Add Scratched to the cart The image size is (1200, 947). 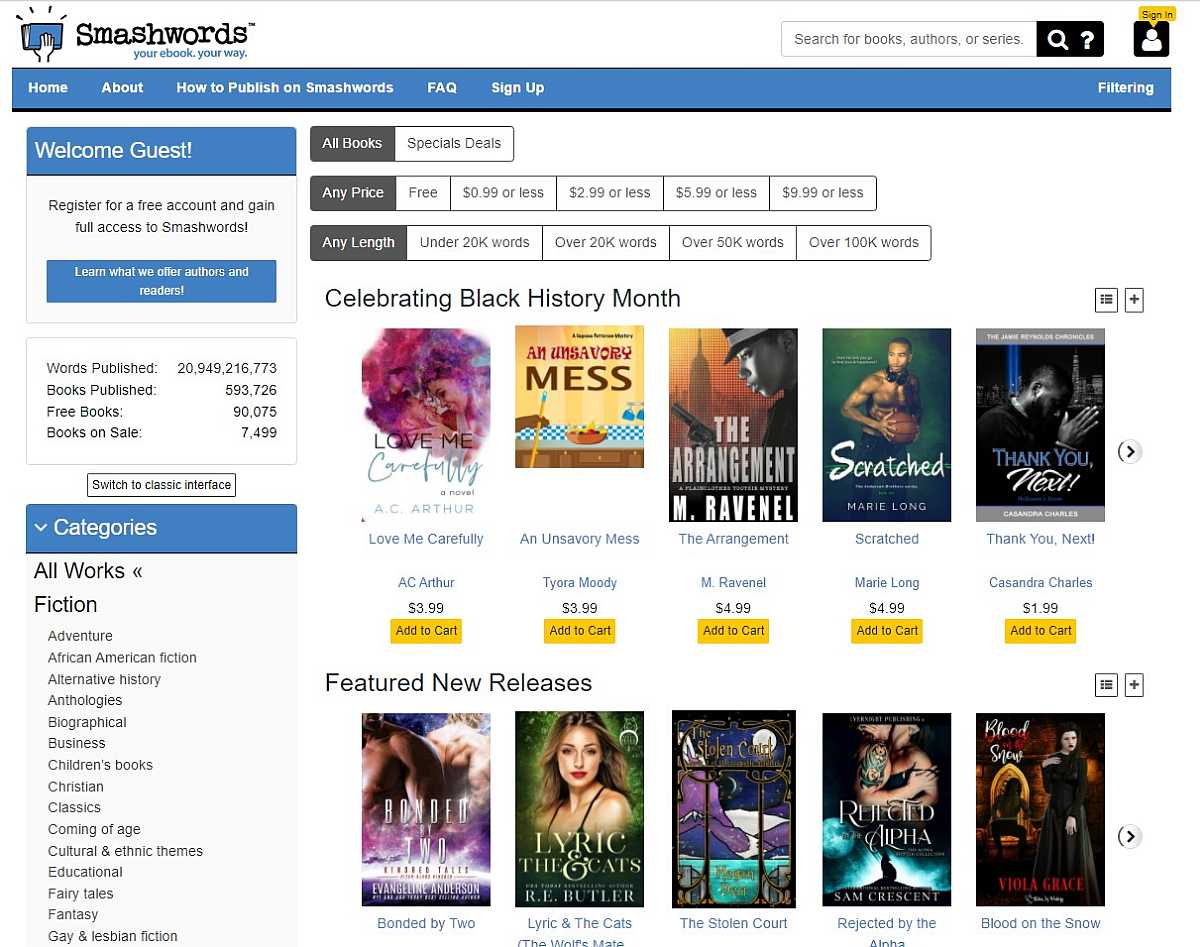click(x=886, y=631)
